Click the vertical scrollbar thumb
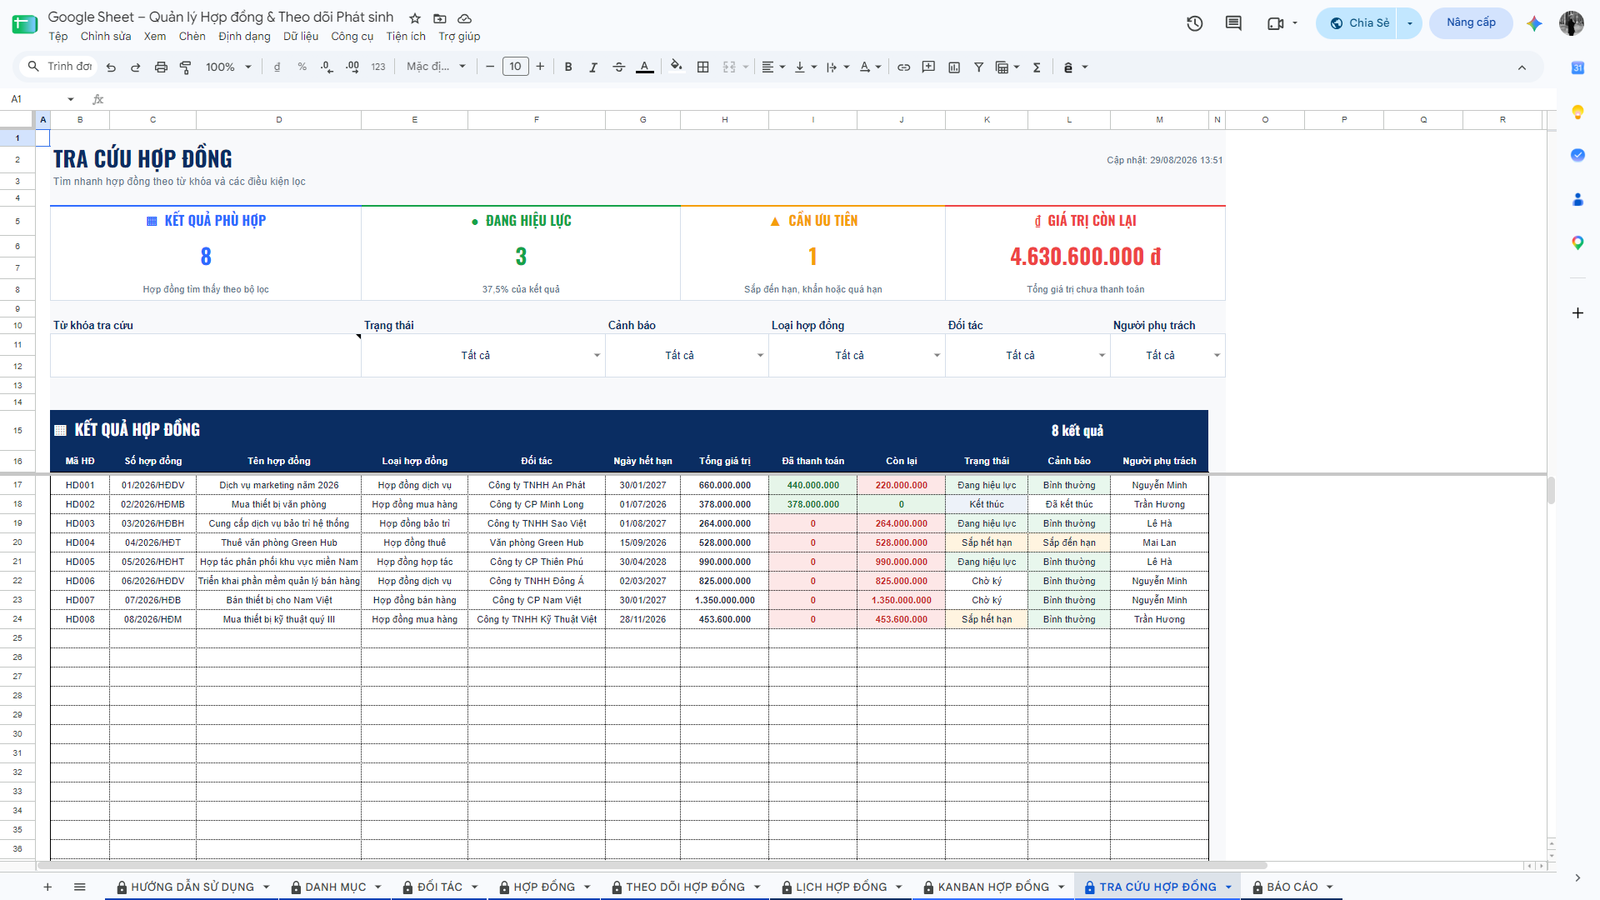The width and height of the screenshot is (1600, 900). pyautogui.click(x=1551, y=490)
